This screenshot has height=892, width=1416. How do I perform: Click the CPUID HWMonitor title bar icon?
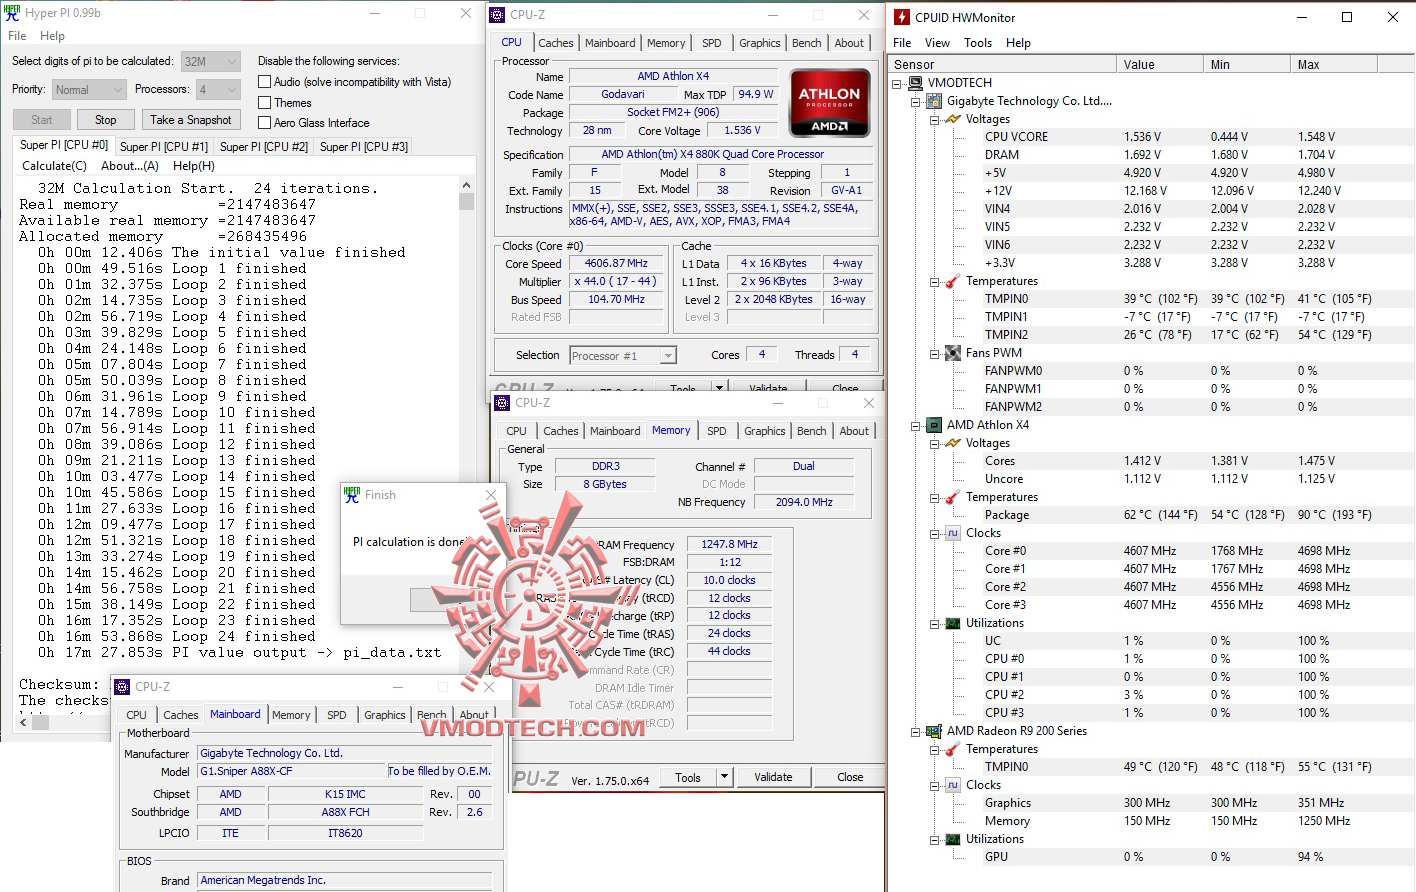click(902, 17)
